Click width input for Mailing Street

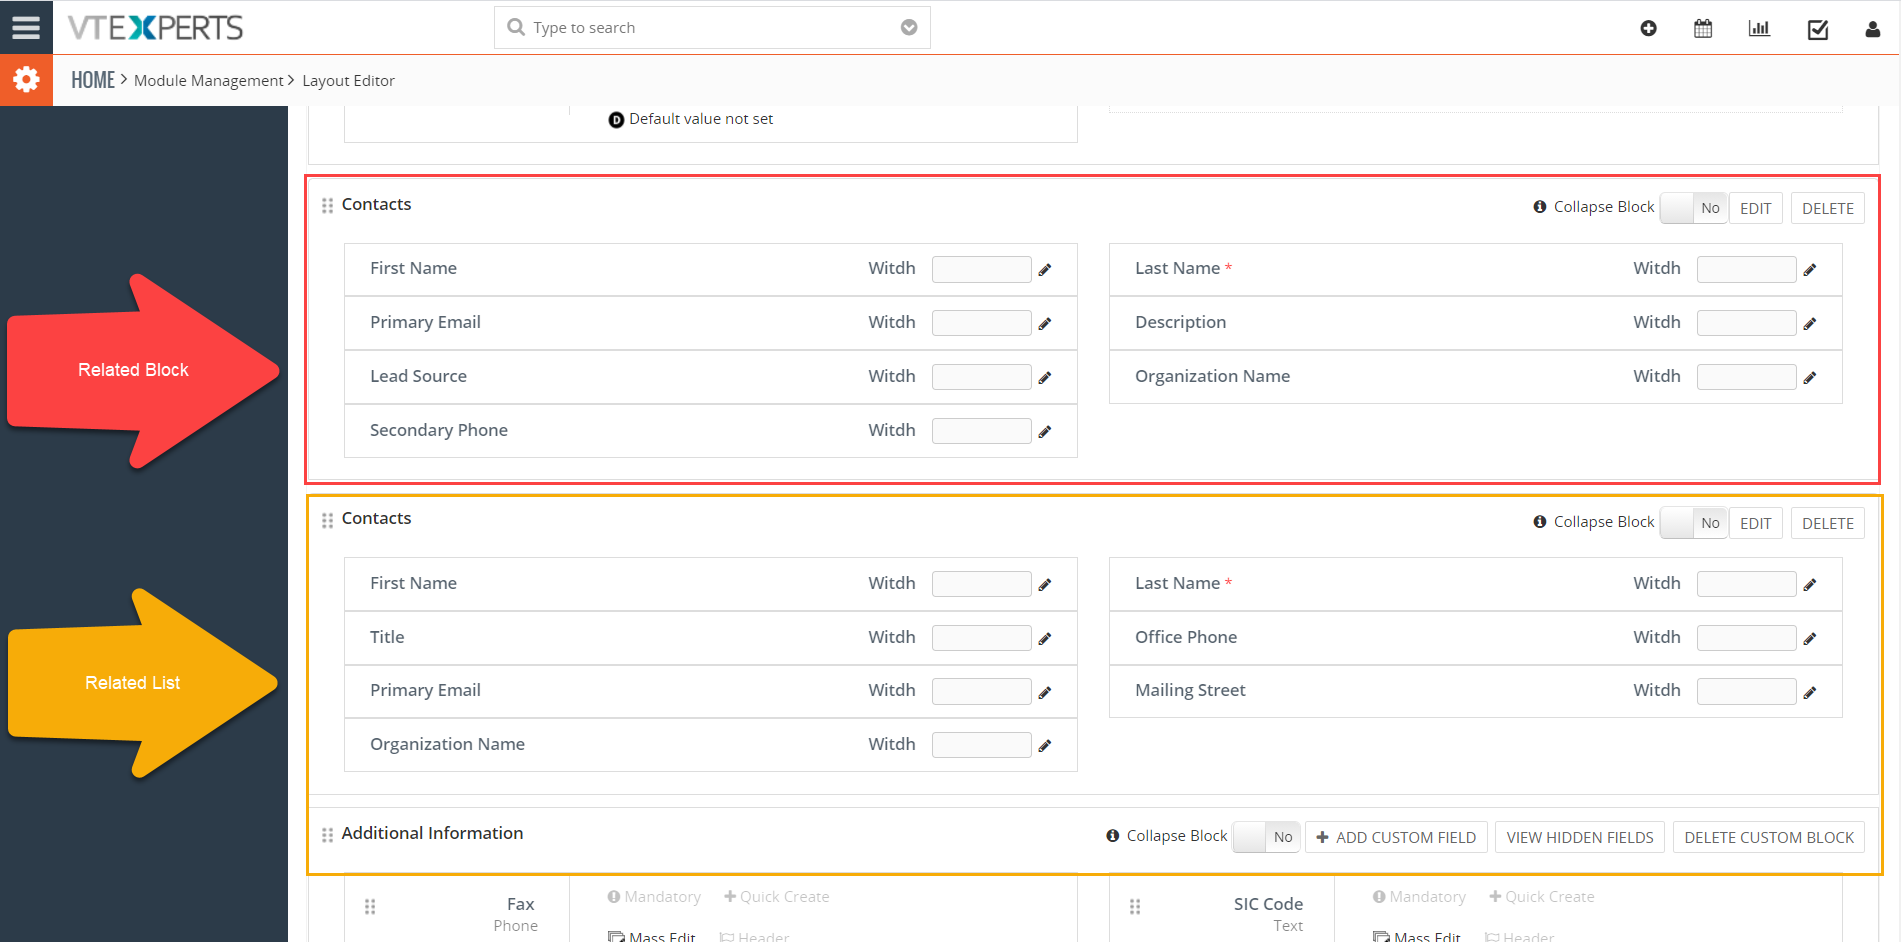click(x=1746, y=692)
